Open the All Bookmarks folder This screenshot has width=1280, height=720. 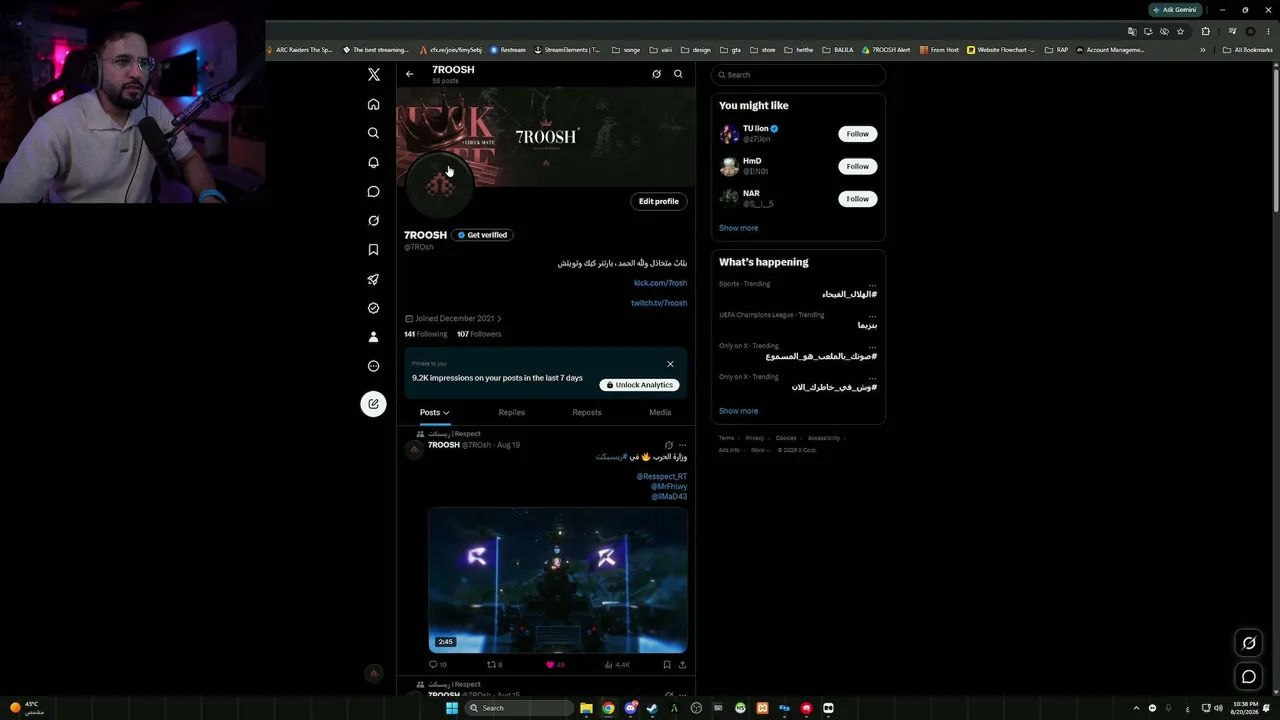pyautogui.click(x=1247, y=49)
